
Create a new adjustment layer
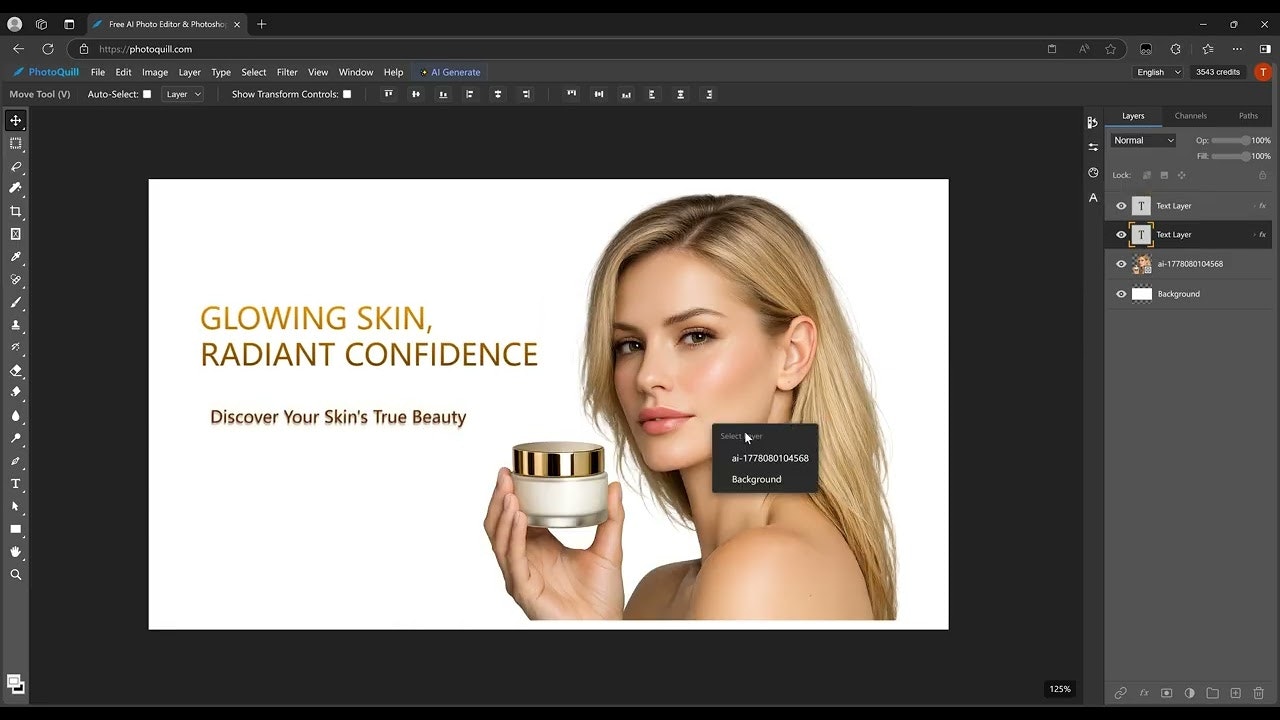coord(1190,693)
